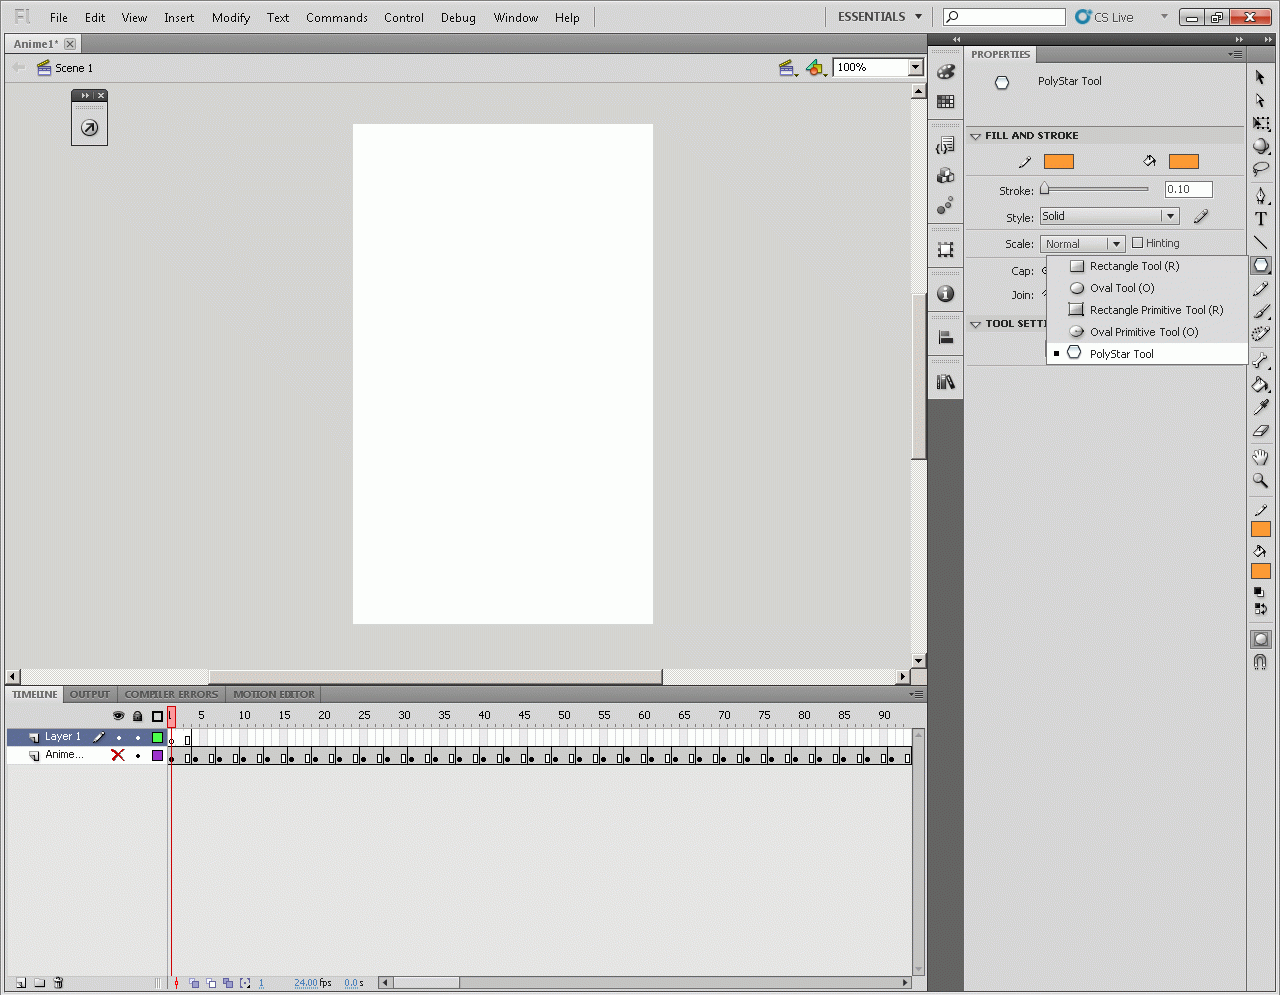Open the Properties panel options menu
This screenshot has height=995, width=1280.
click(x=1236, y=54)
